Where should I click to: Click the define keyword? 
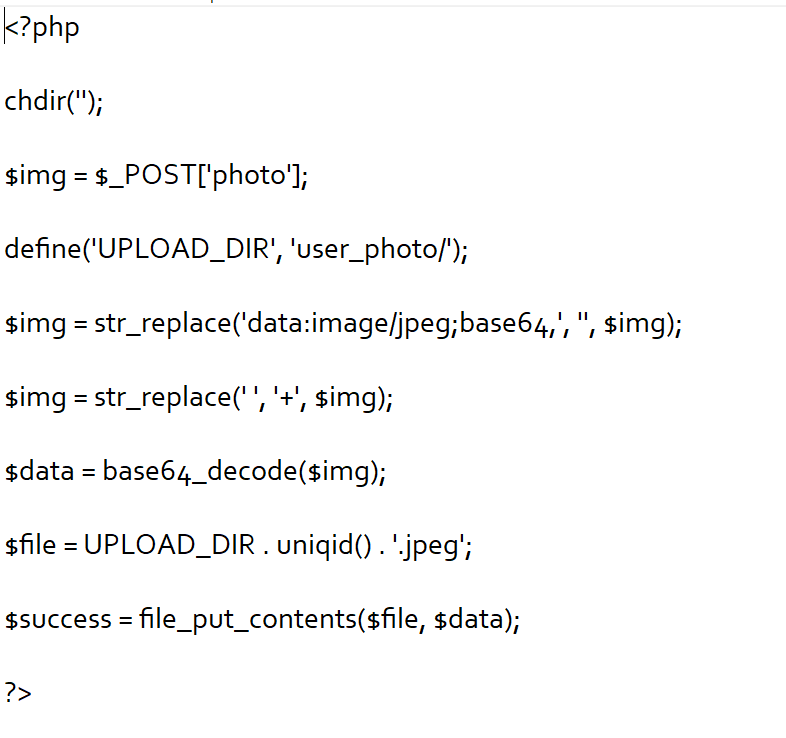tap(42, 249)
